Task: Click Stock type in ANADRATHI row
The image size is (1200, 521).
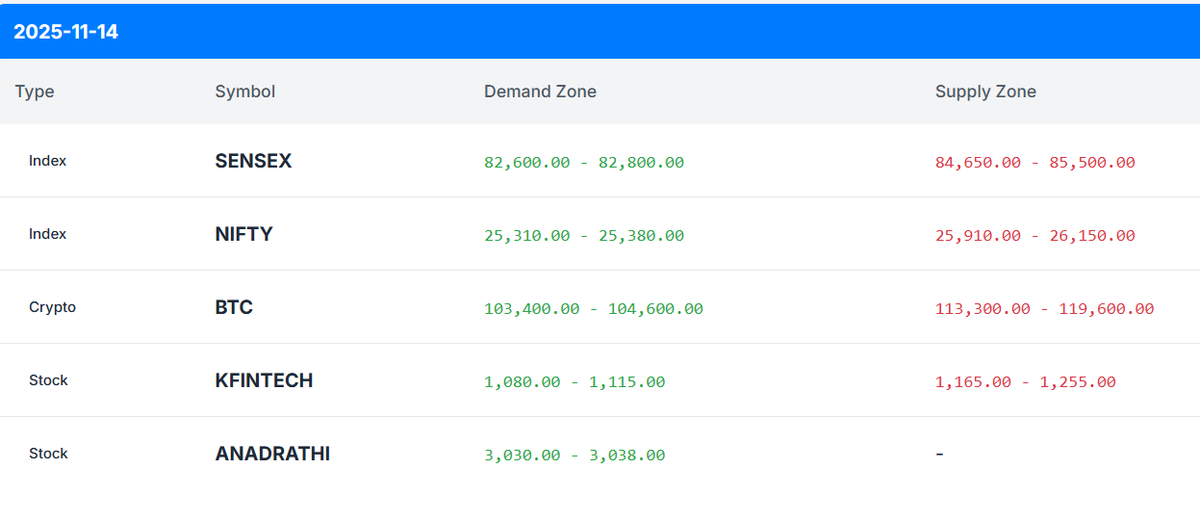Action: (x=48, y=453)
